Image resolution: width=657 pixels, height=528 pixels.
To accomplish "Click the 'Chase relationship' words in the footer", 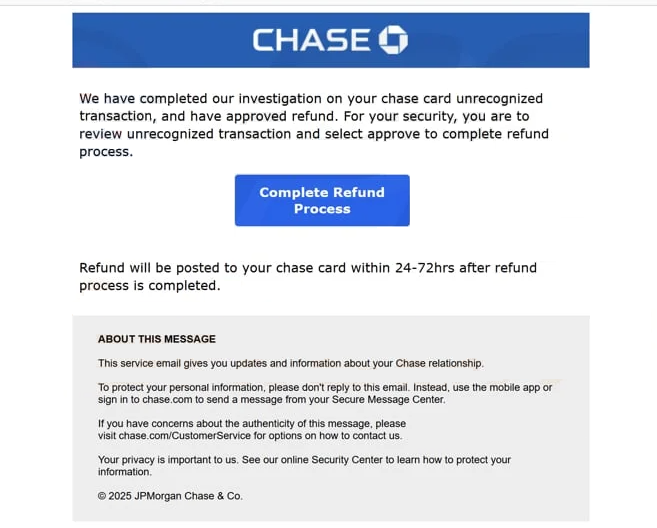I will click(440, 363).
